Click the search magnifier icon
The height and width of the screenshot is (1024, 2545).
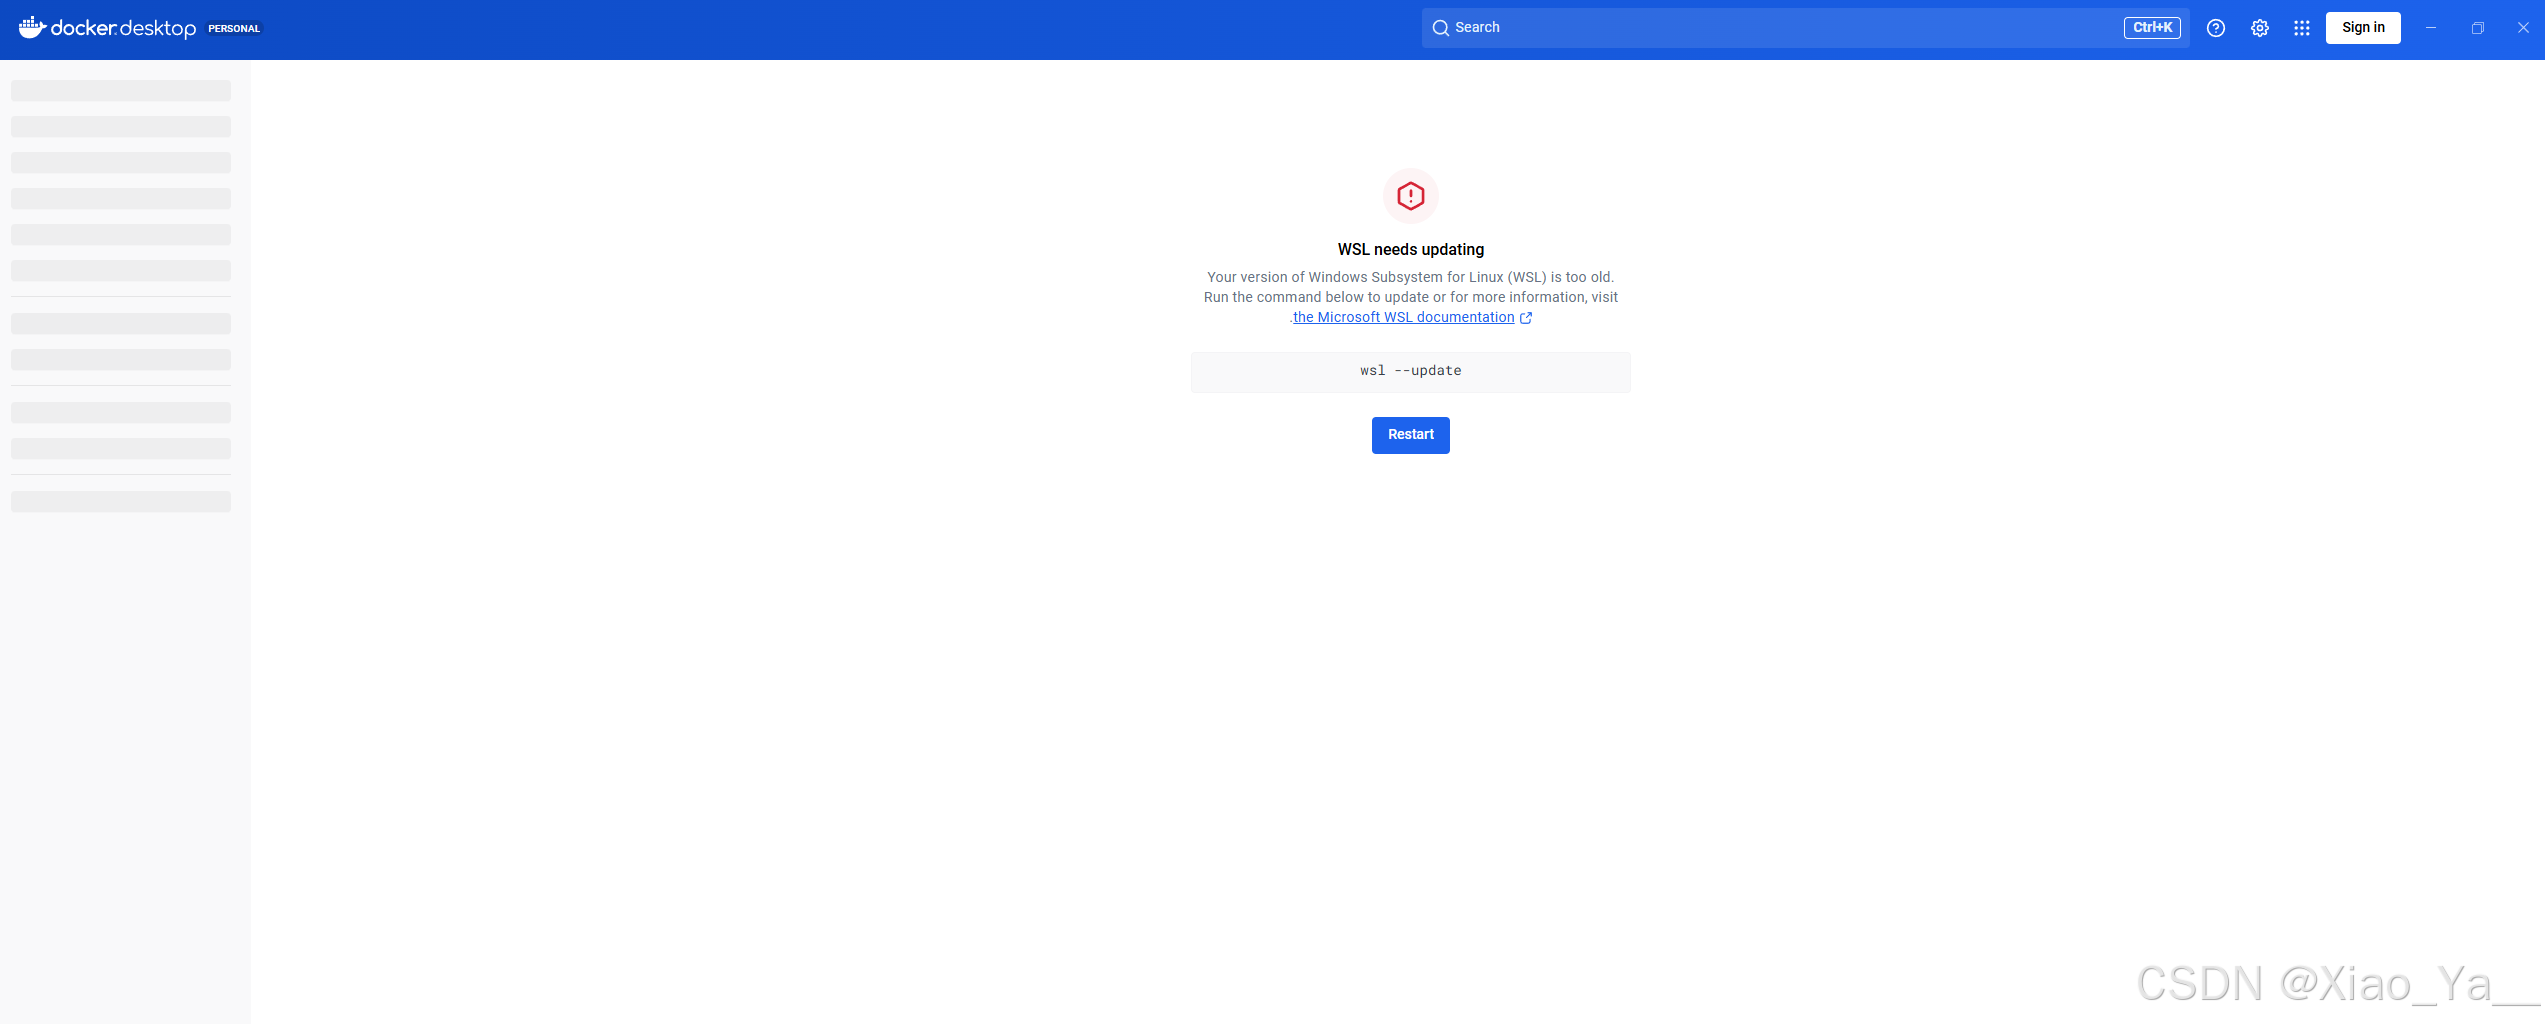click(x=1441, y=28)
